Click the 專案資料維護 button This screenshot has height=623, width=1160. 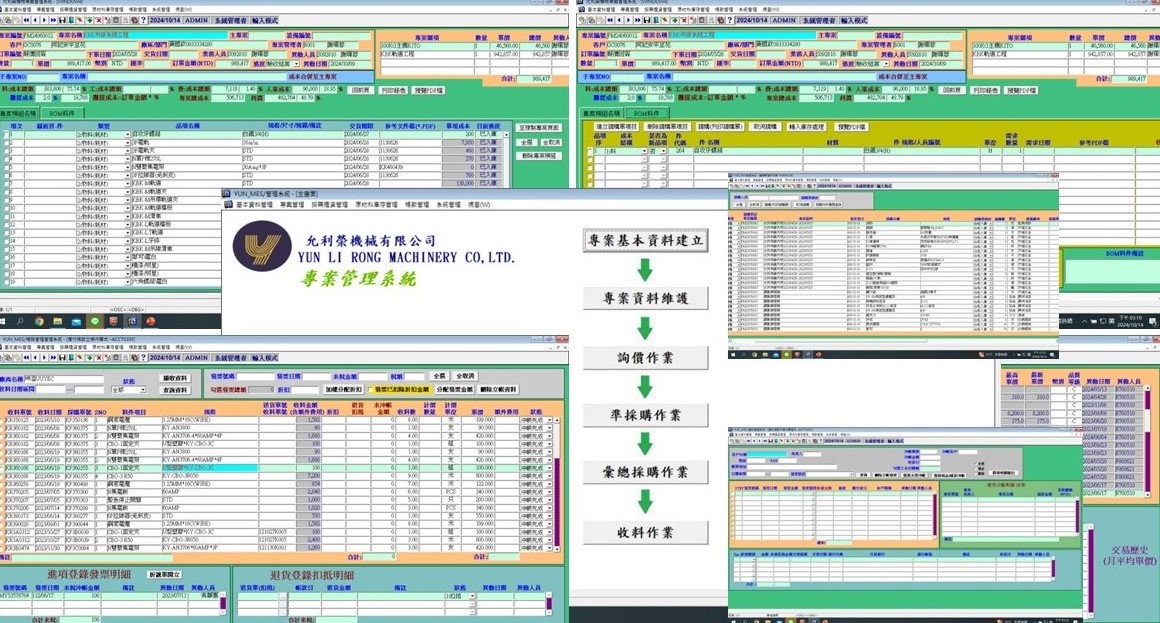point(645,298)
